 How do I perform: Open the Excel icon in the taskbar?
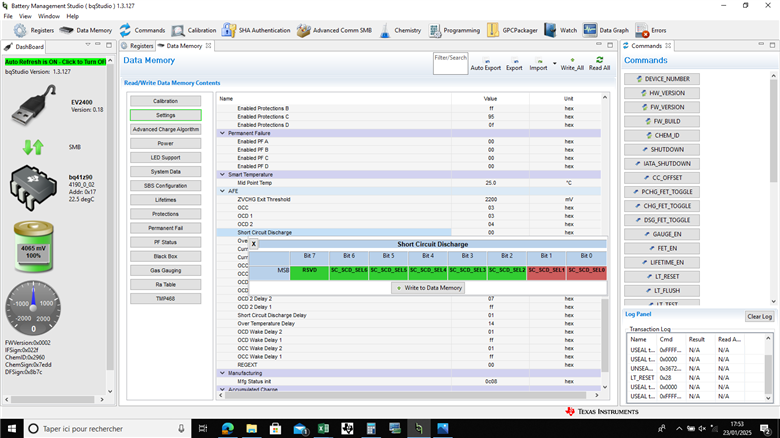(323, 428)
